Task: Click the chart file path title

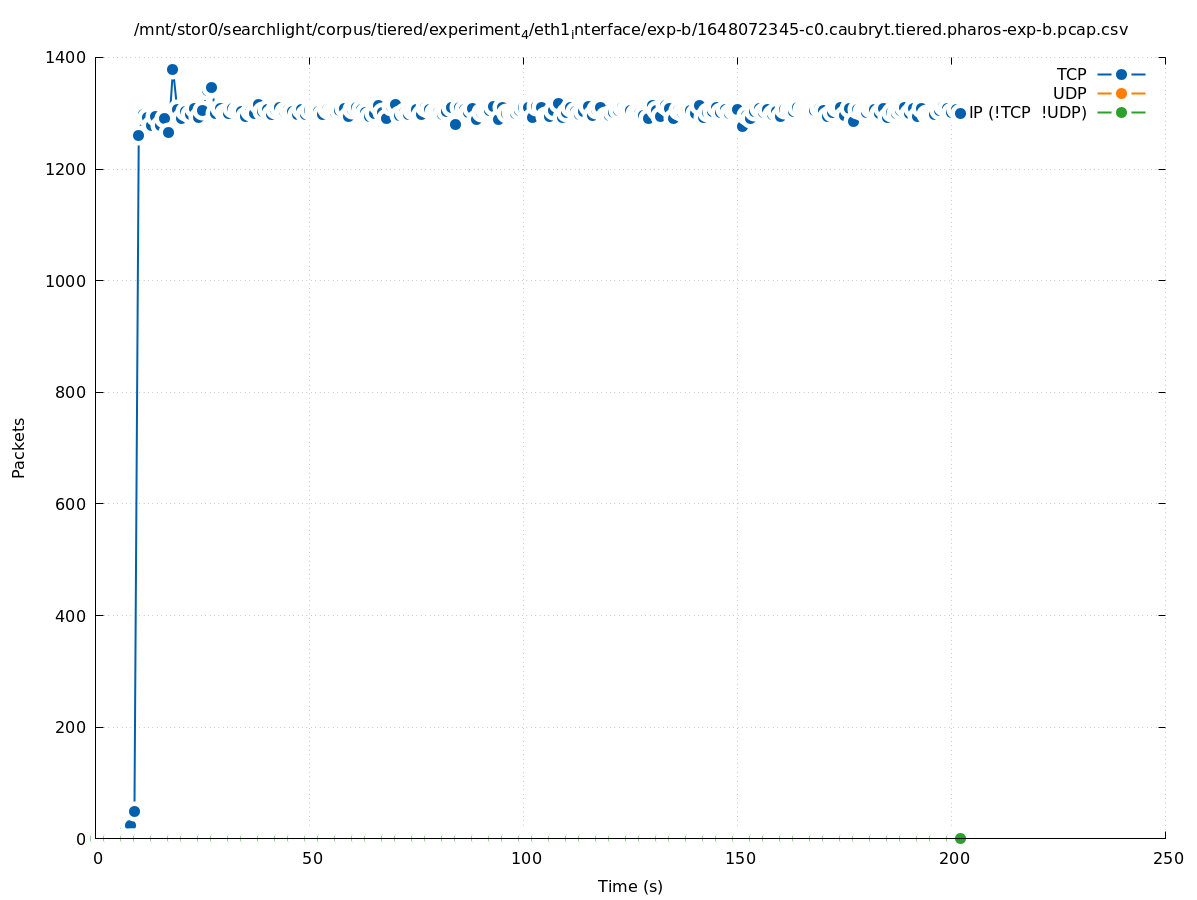Action: point(631,30)
